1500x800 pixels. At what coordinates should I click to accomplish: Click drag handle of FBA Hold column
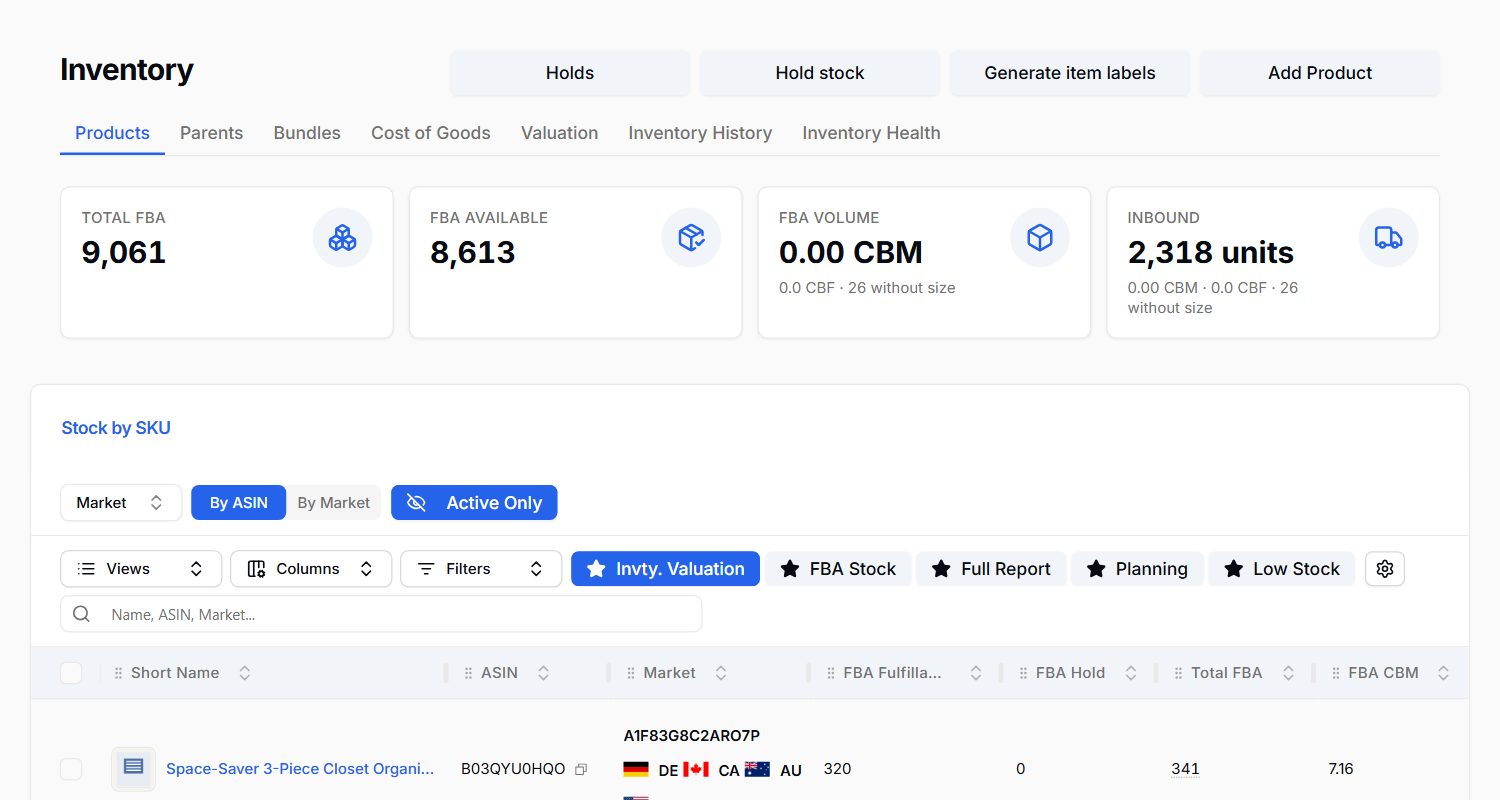click(x=1023, y=673)
